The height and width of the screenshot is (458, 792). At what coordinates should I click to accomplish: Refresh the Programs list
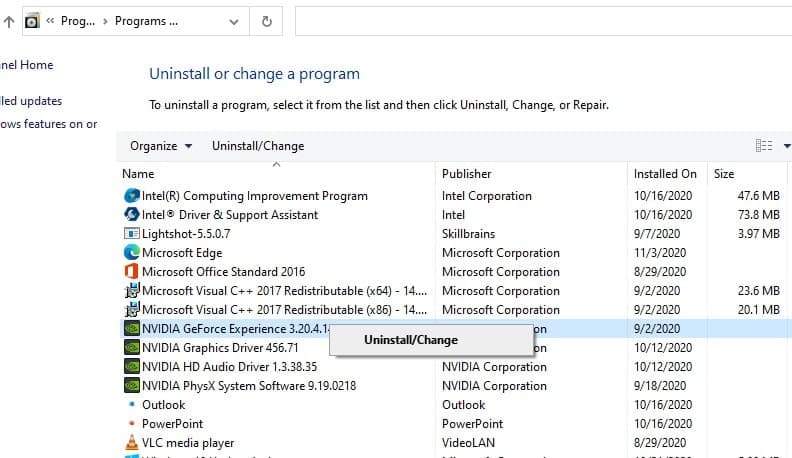click(267, 21)
